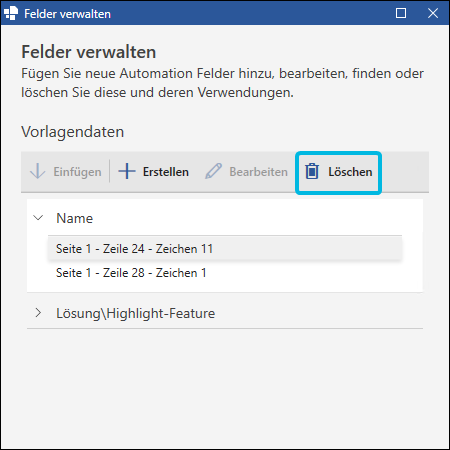This screenshot has width=450, height=450.
Task: Select entry Seite 1 - Zeile 24 - Zeichen 11
Action: pos(225,249)
